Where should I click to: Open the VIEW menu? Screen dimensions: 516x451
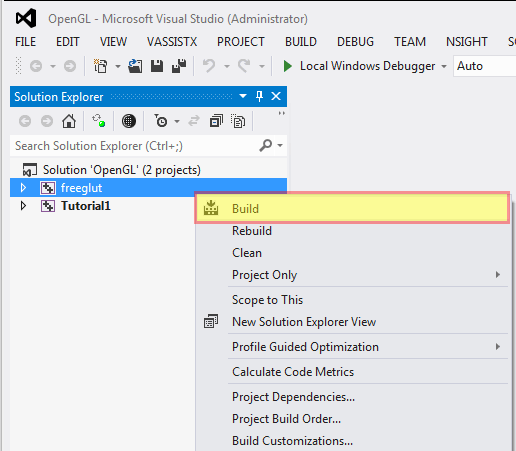point(113,42)
